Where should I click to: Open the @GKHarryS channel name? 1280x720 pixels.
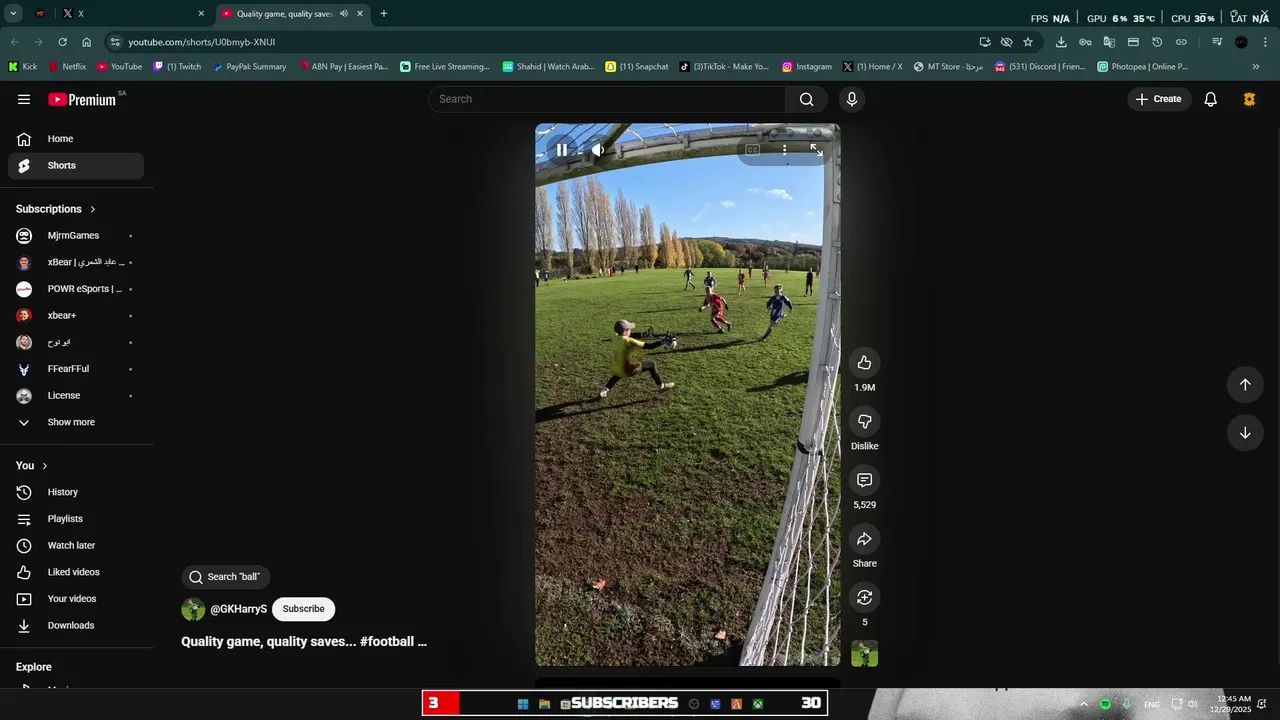pyautogui.click(x=238, y=609)
